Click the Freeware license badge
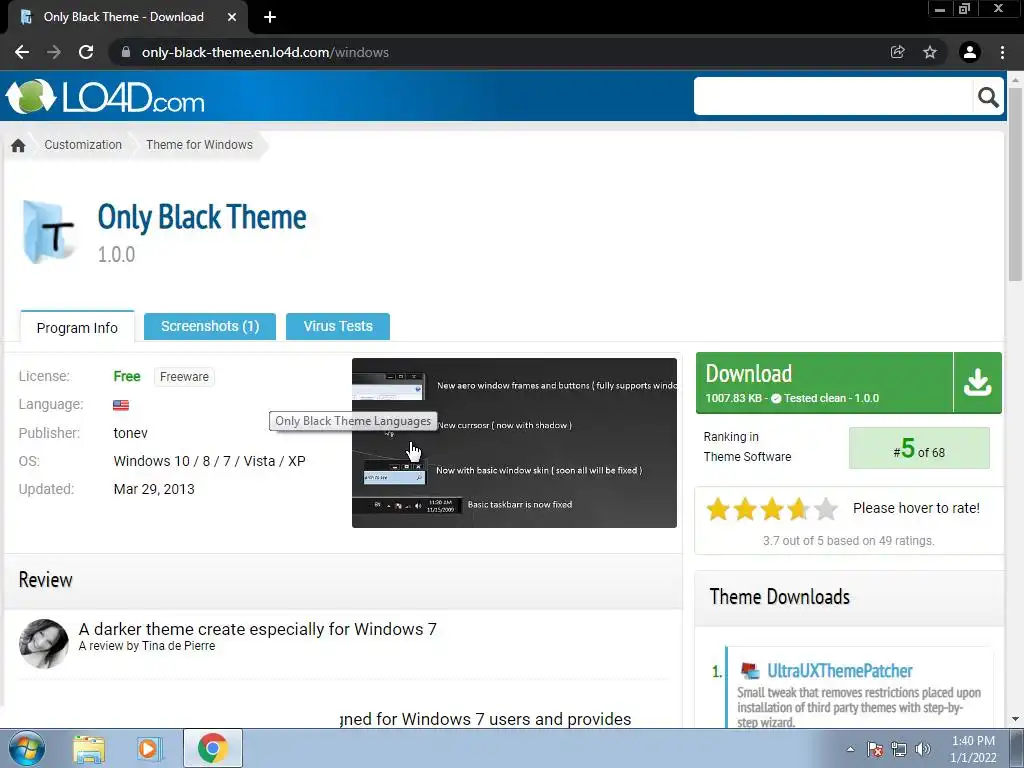Viewport: 1024px width, 768px height. click(184, 377)
